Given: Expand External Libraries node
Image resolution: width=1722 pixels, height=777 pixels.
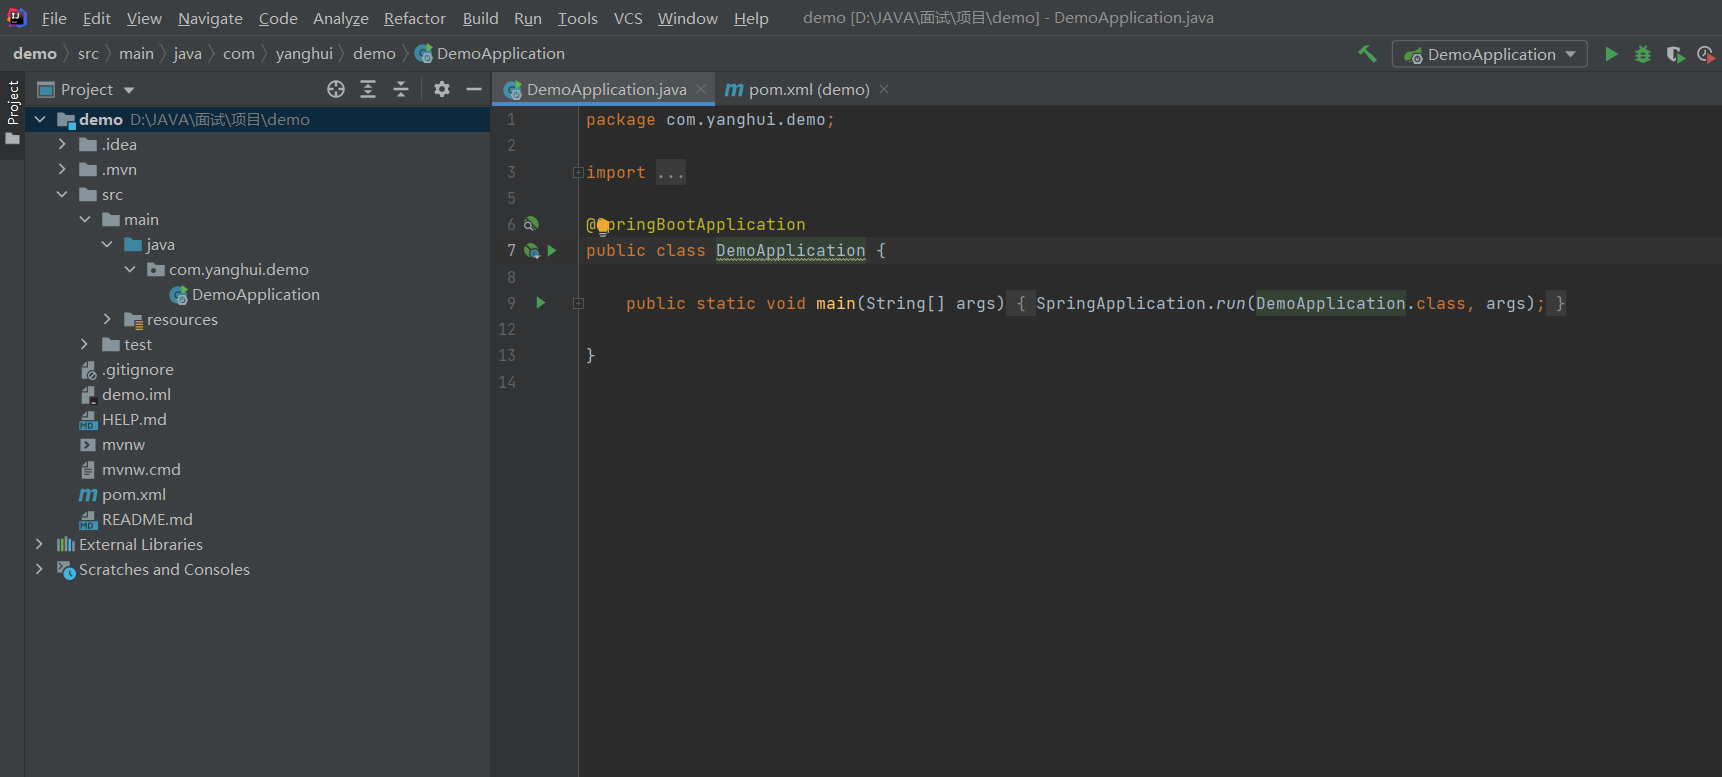Looking at the screenshot, I should (40, 544).
